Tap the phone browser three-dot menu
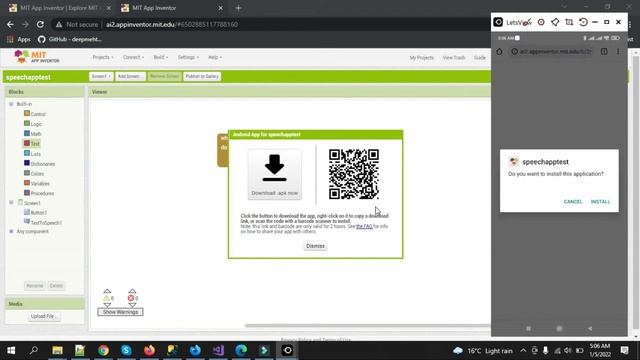The width and height of the screenshot is (640, 360). [x=618, y=51]
